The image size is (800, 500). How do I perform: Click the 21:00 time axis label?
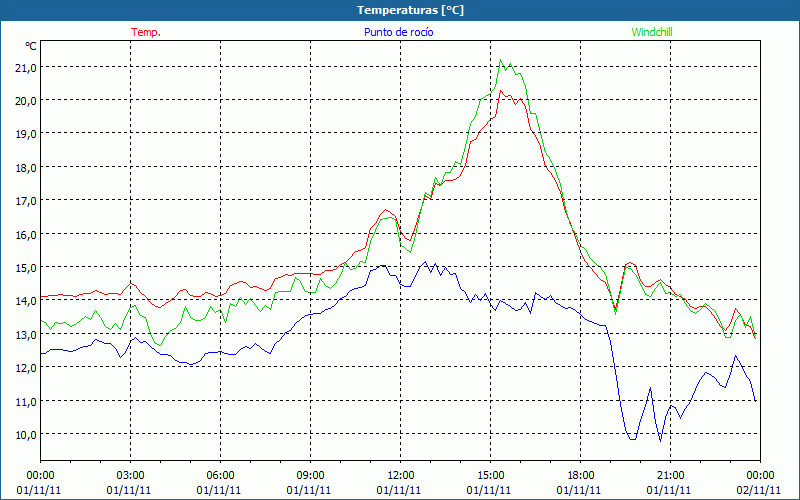click(x=670, y=476)
